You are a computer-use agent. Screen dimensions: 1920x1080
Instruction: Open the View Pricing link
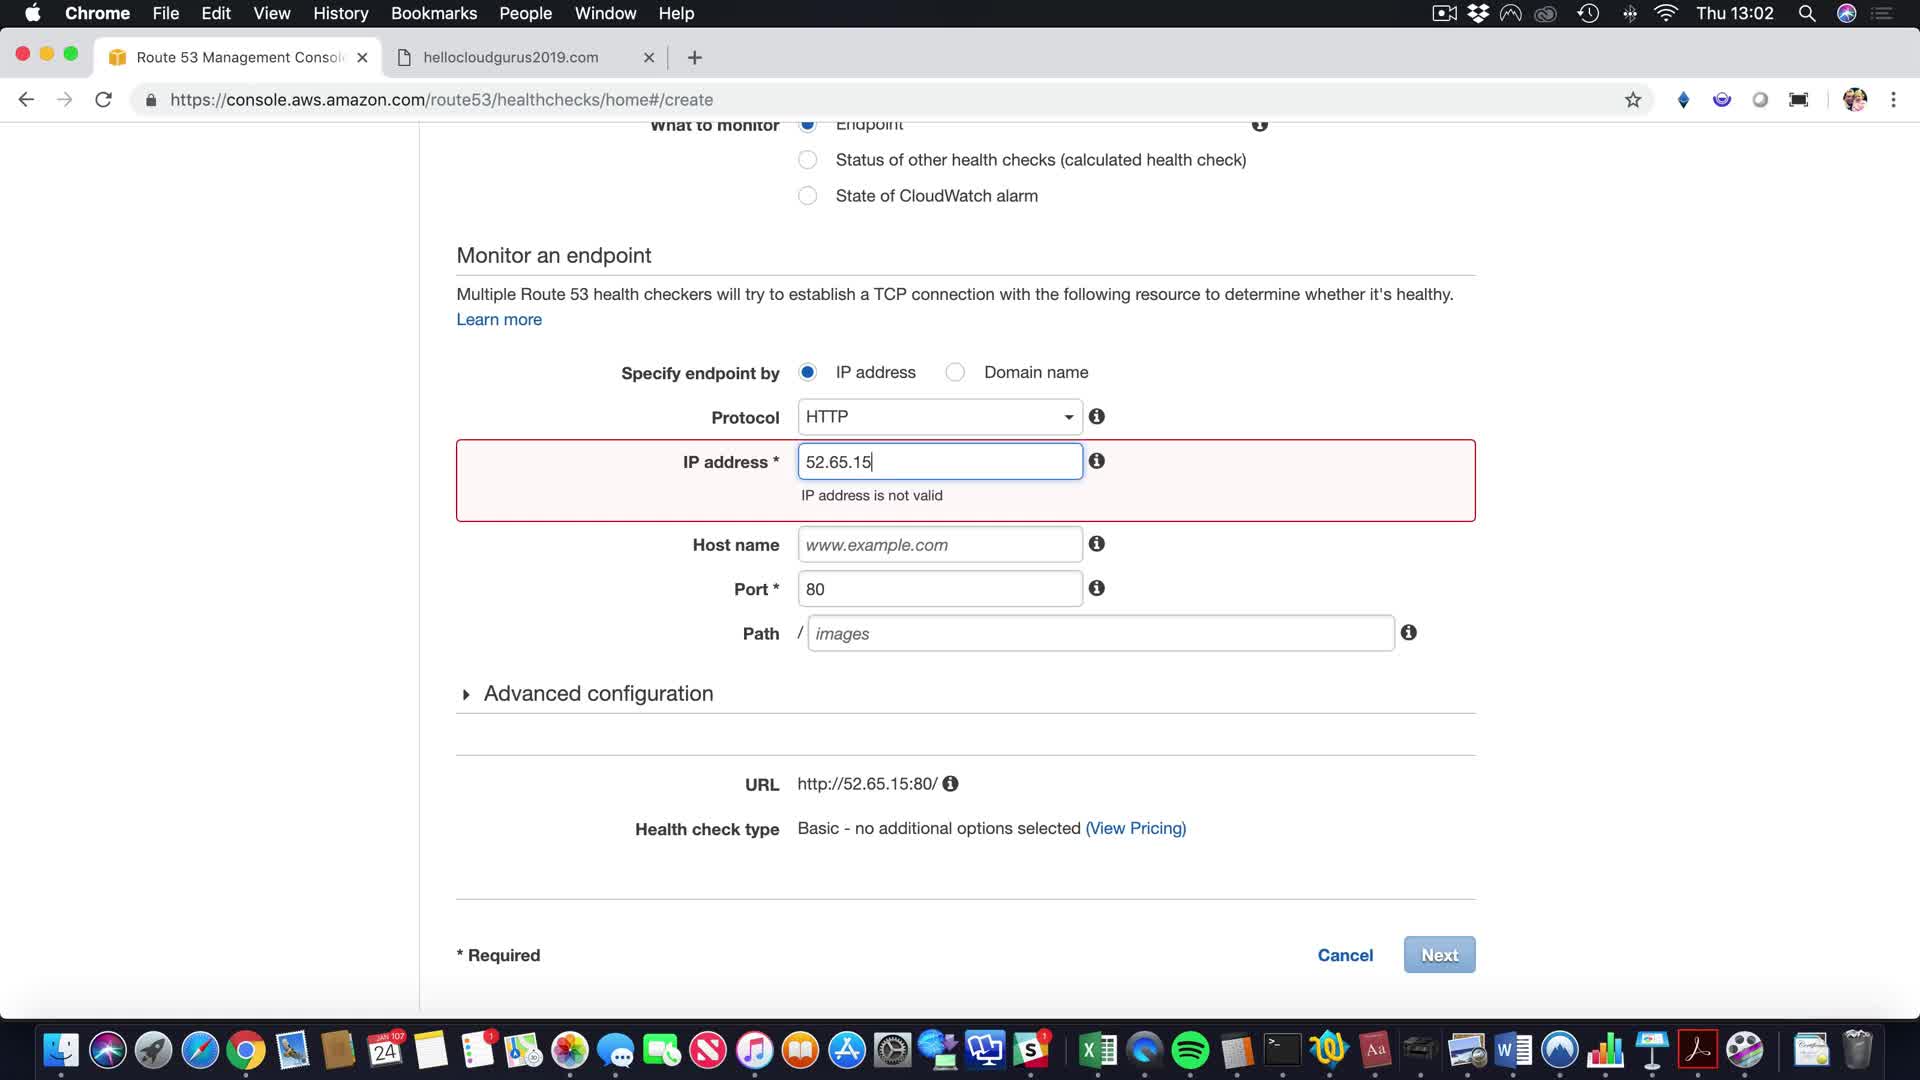pyautogui.click(x=1135, y=828)
